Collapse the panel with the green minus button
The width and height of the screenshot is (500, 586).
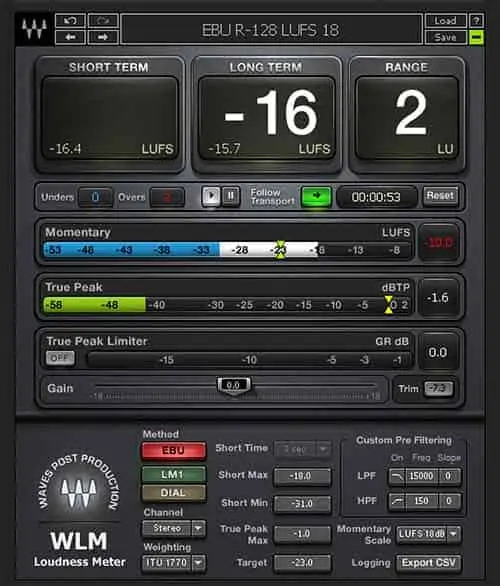click(x=476, y=37)
